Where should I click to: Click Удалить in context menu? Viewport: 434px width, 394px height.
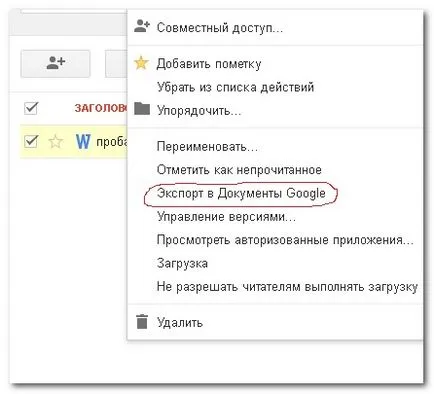click(x=180, y=323)
